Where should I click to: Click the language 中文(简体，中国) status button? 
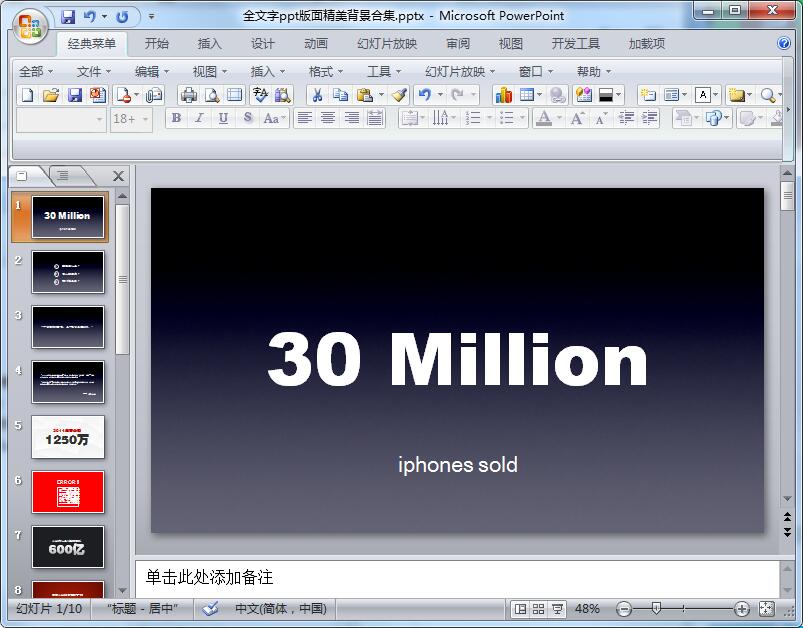281,609
